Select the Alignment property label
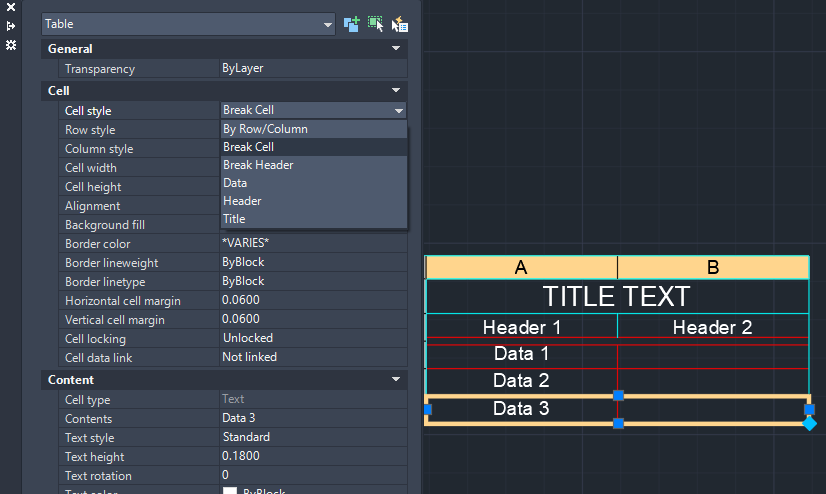The height and width of the screenshot is (494, 826). (x=92, y=206)
